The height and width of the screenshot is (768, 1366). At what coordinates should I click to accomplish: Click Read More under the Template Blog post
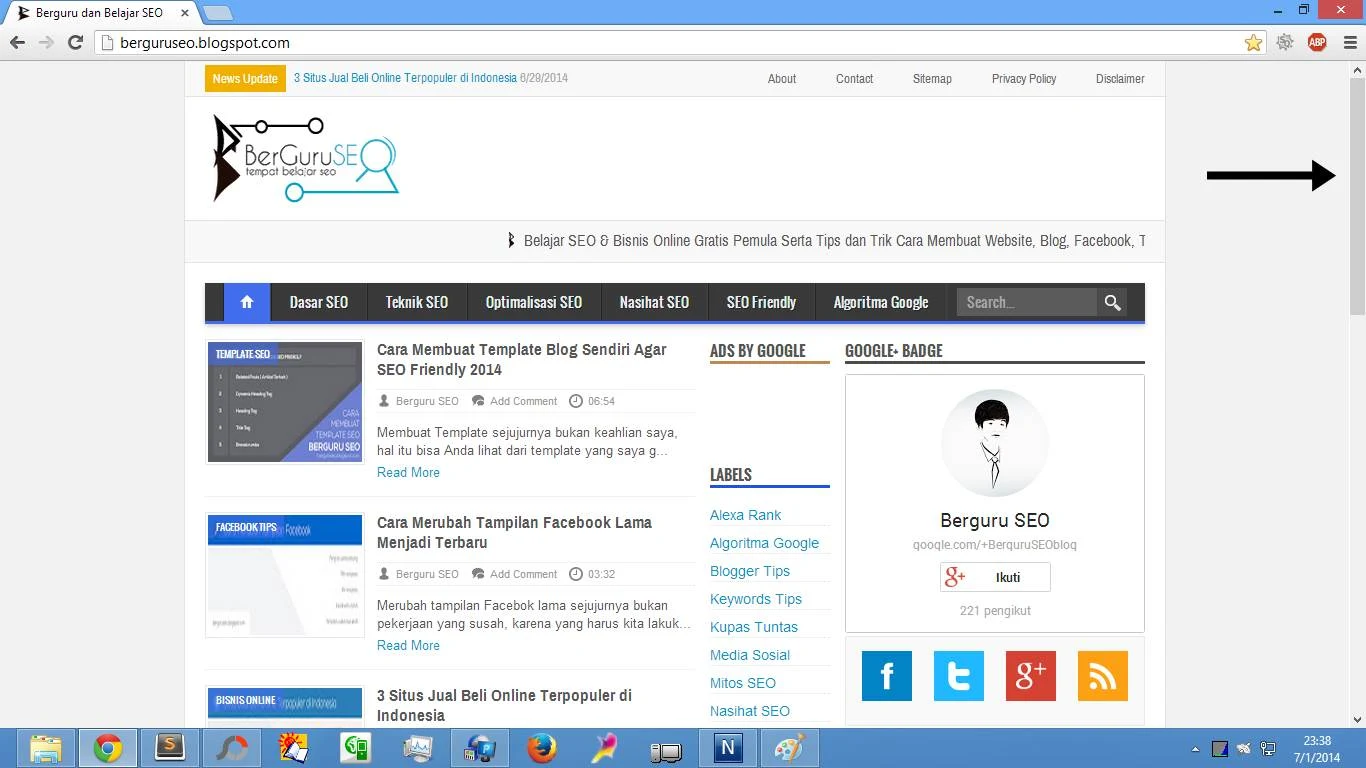coord(408,472)
